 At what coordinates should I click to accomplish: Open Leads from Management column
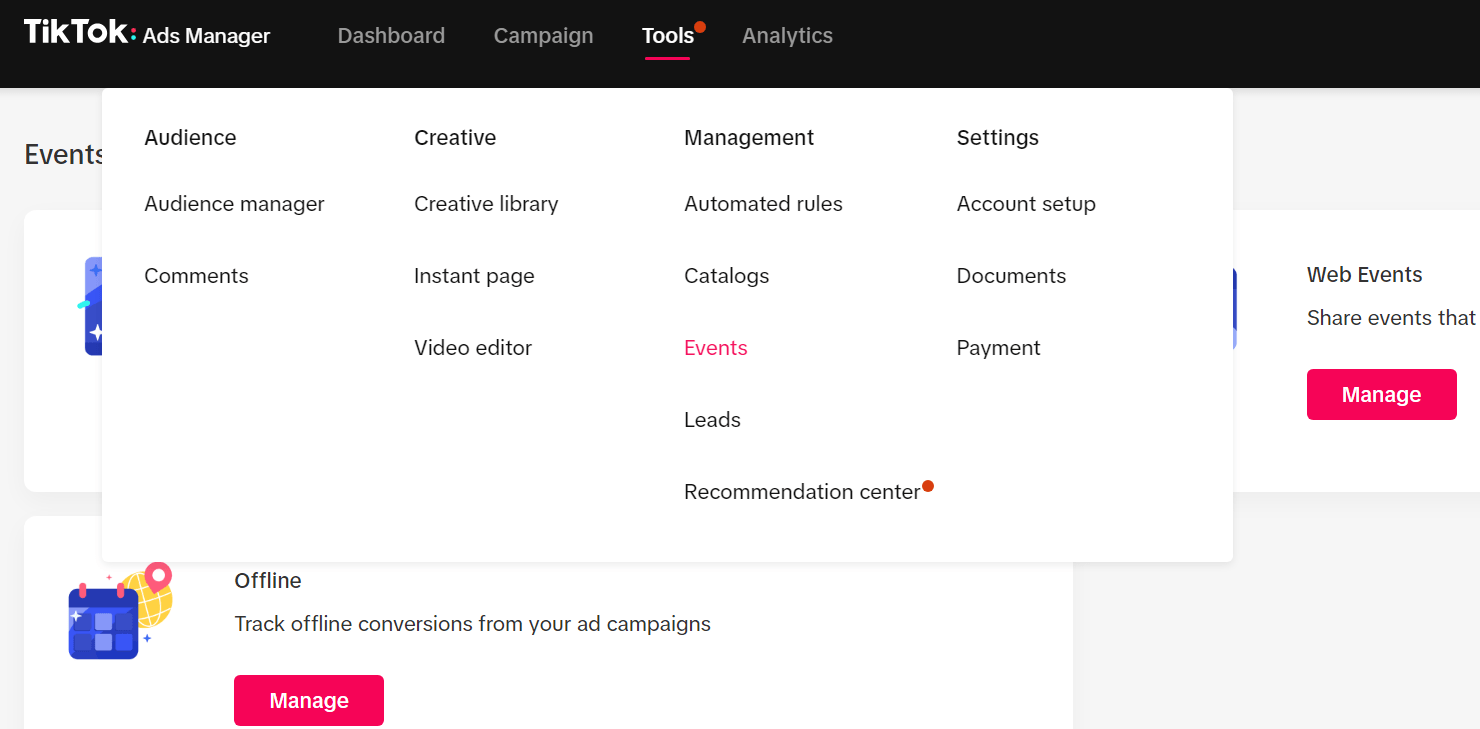(712, 420)
